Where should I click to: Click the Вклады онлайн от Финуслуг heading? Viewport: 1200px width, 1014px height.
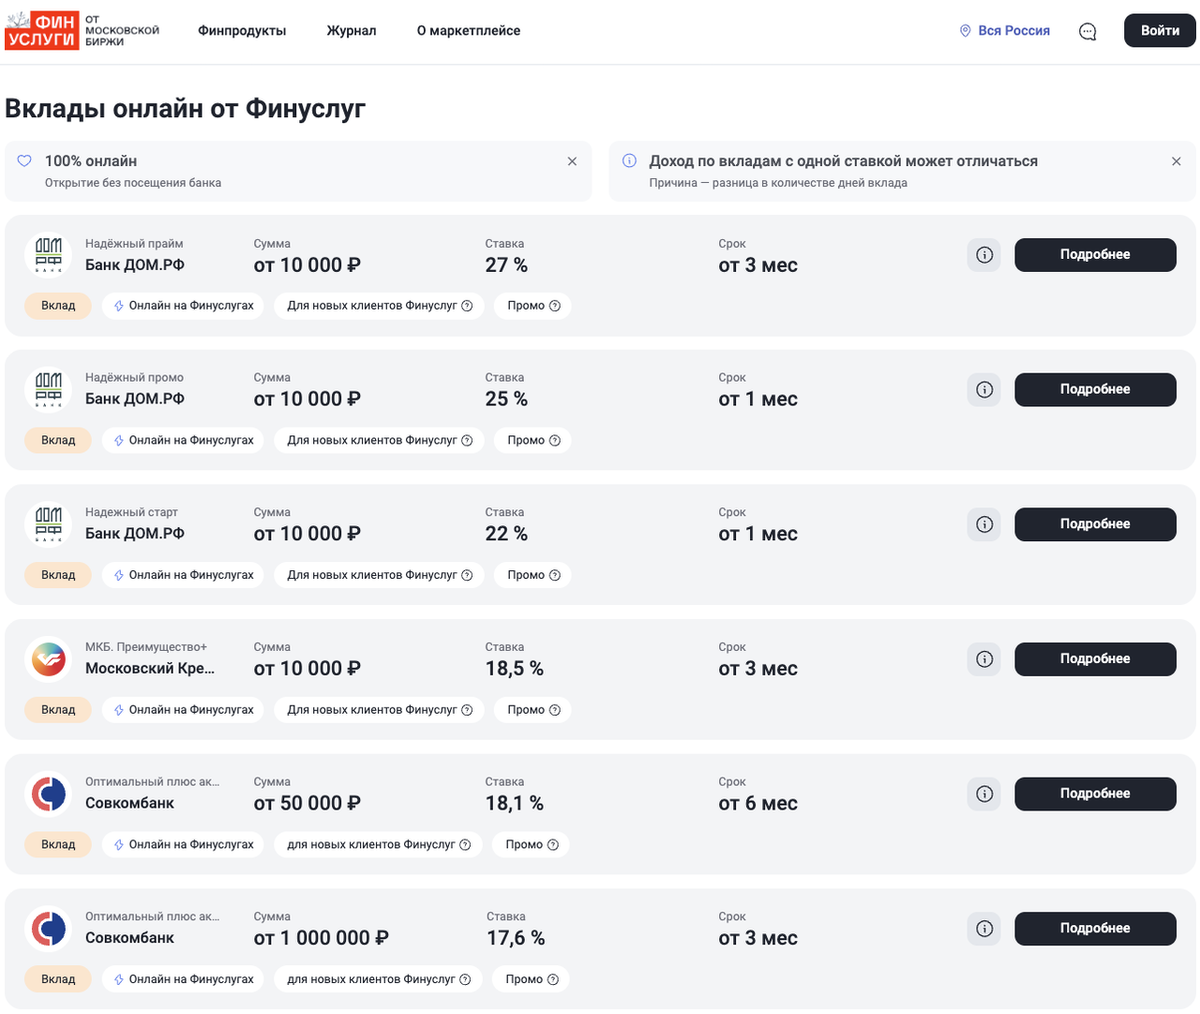(185, 108)
